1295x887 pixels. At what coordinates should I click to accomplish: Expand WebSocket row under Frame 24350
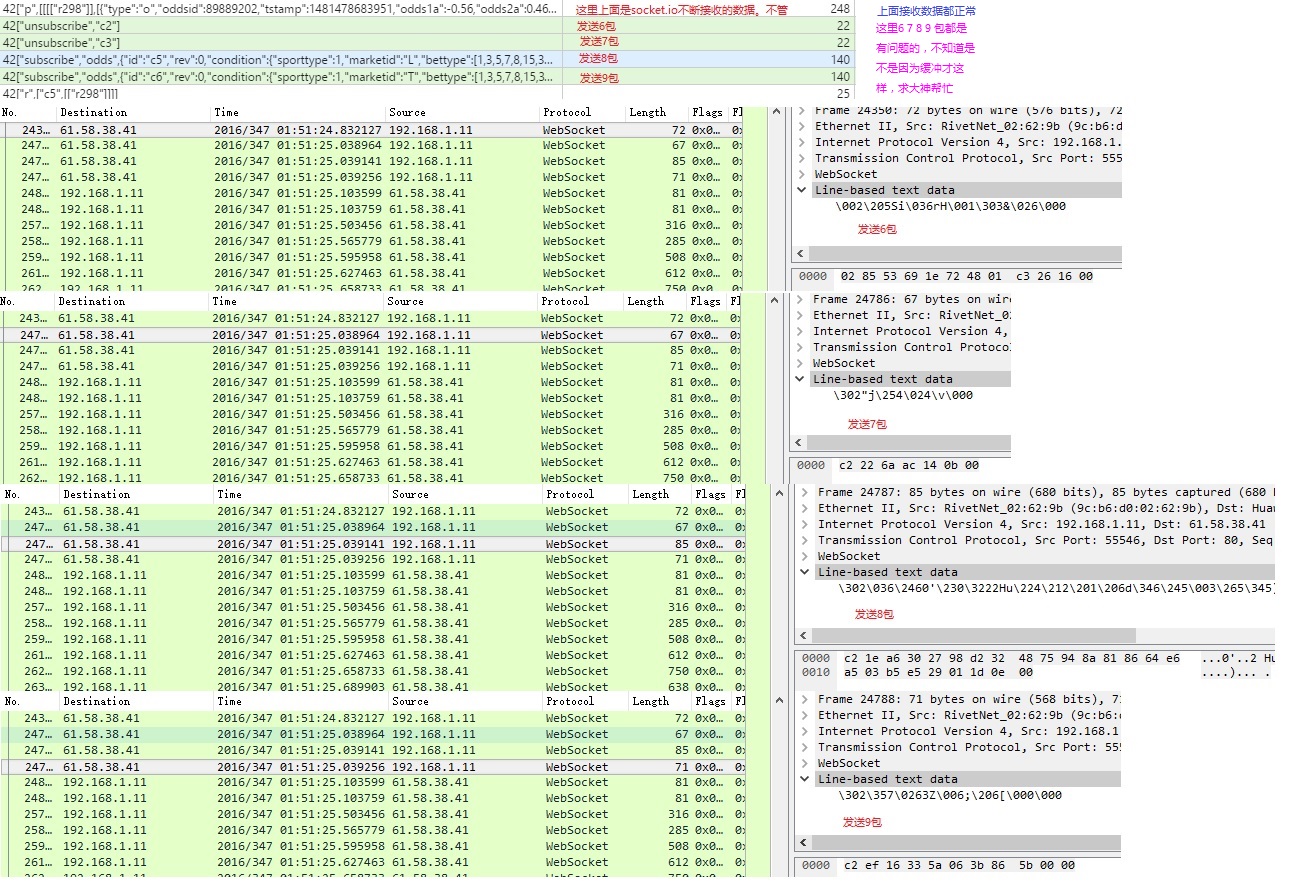pyautogui.click(x=801, y=174)
